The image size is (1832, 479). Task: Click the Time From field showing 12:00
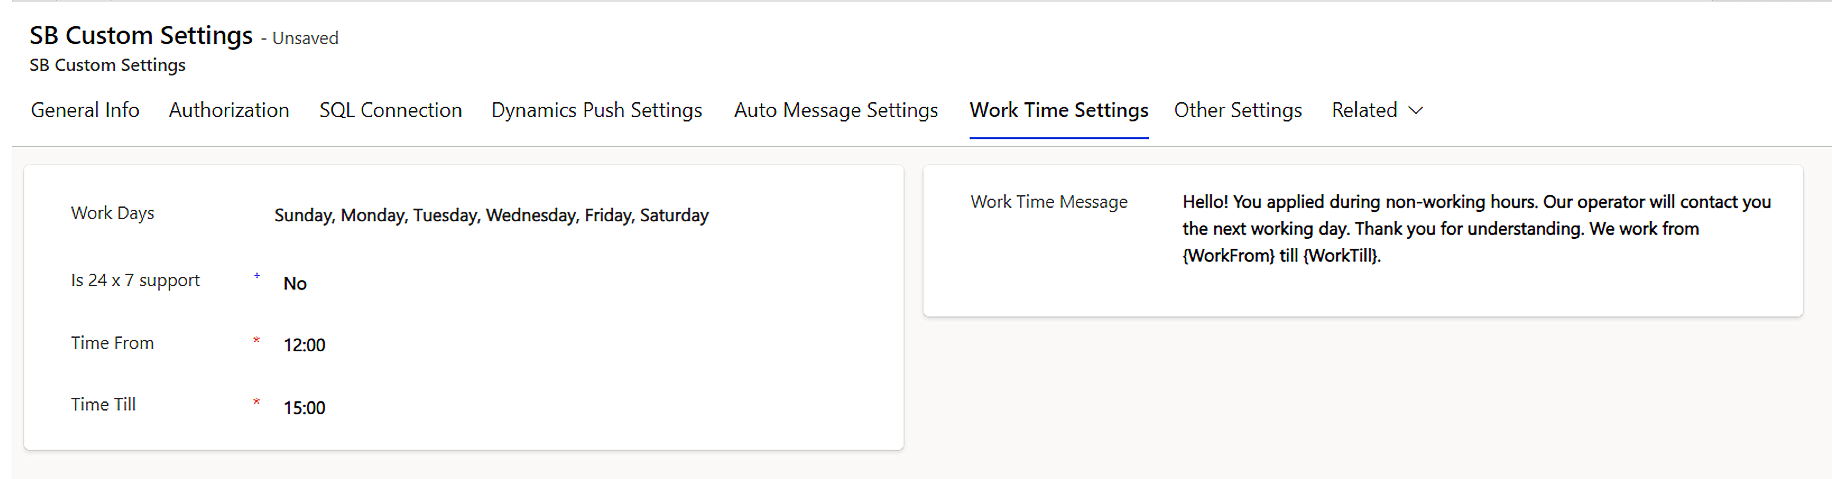(x=305, y=345)
